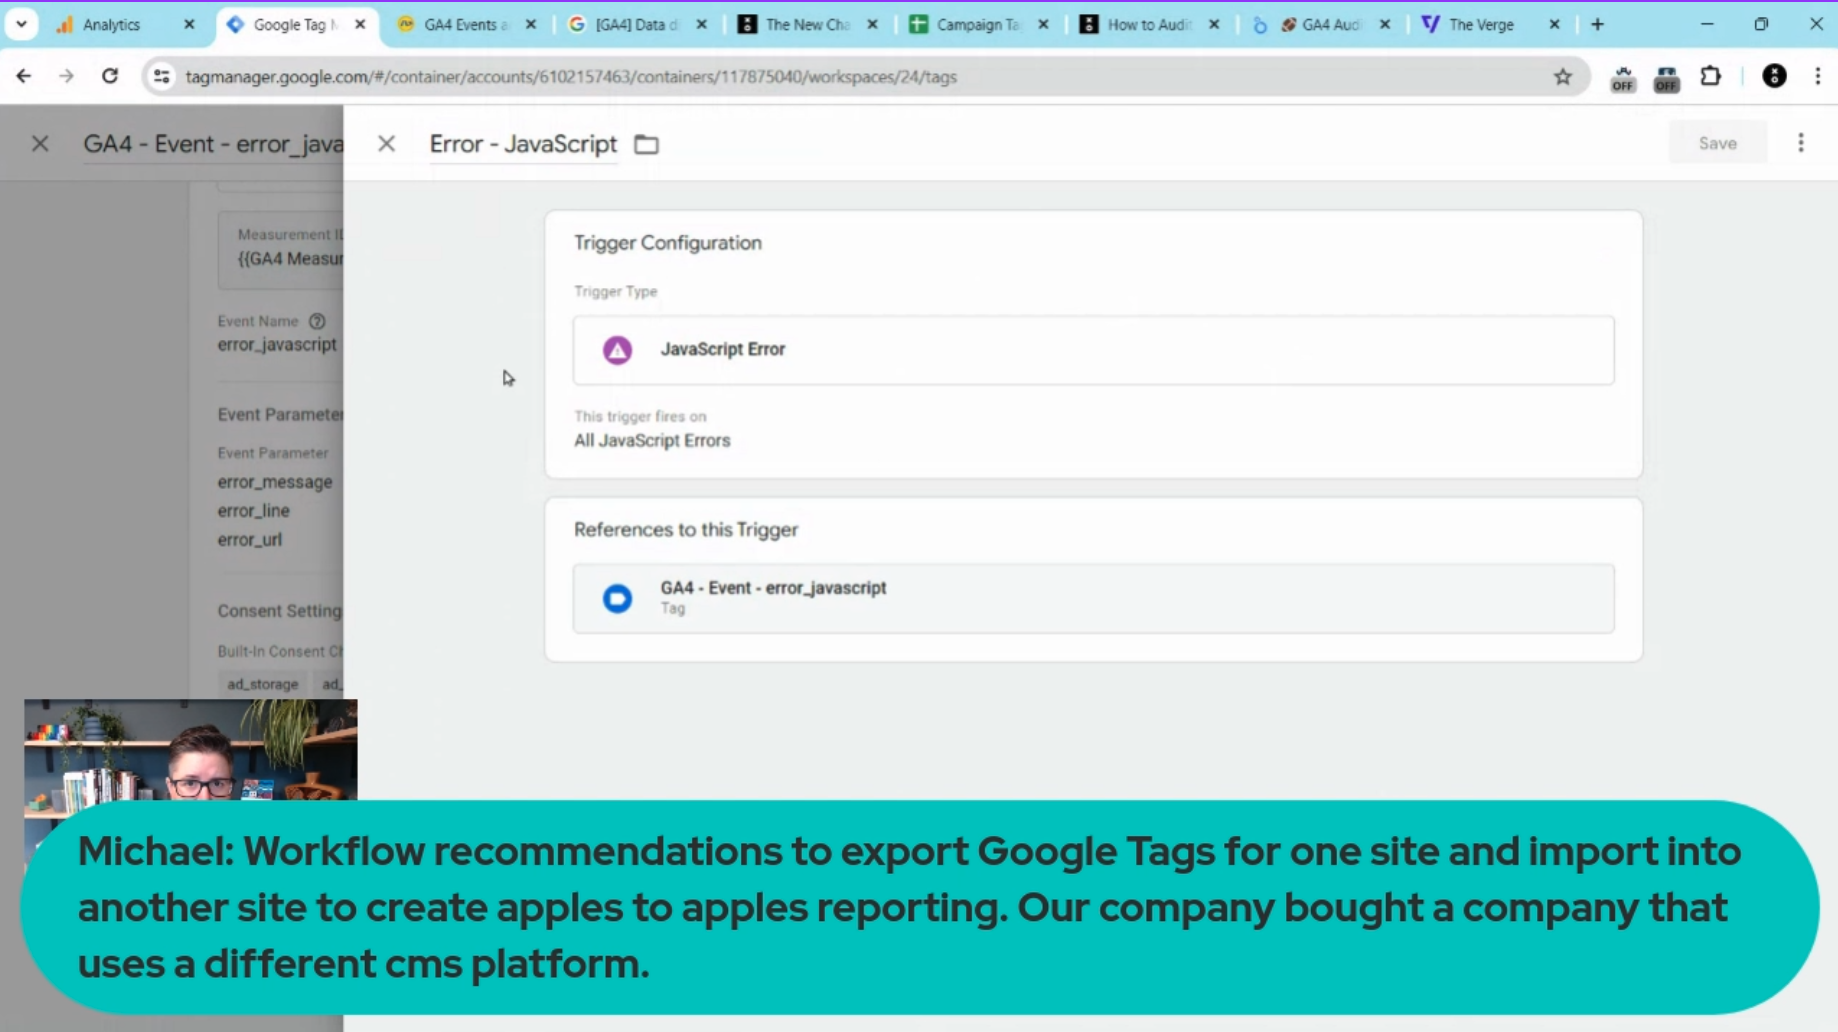
Task: Click the first OFF extension icon
Action: (1622, 78)
